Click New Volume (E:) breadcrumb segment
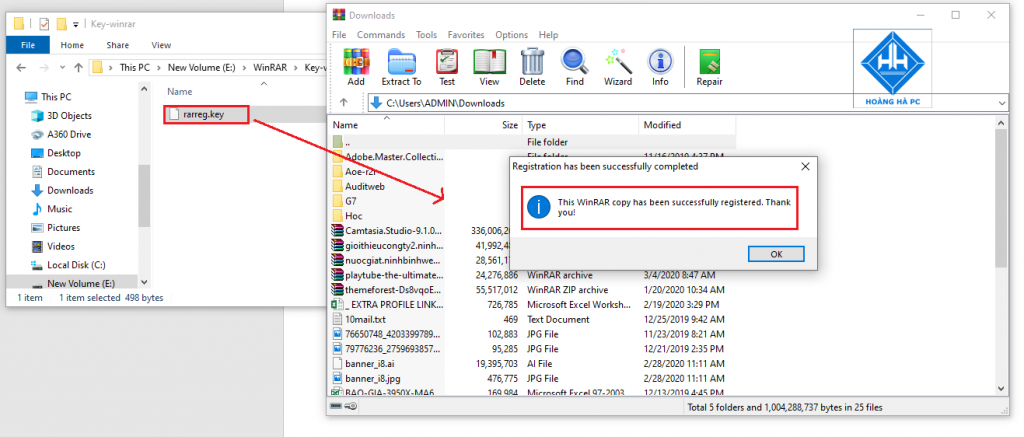 pos(200,67)
